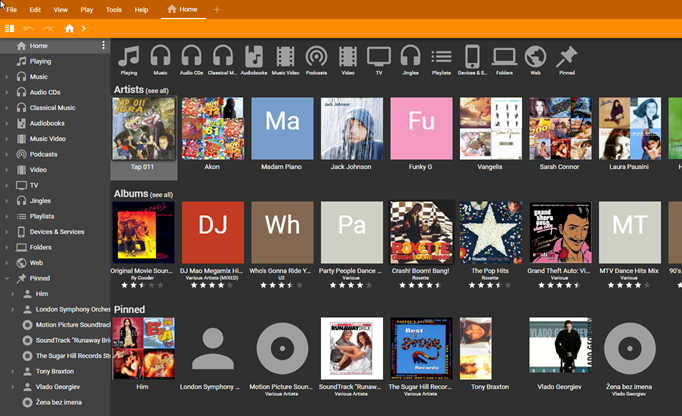Open the Podcasts icon in the top row
The width and height of the screenshot is (682, 416).
[316, 57]
